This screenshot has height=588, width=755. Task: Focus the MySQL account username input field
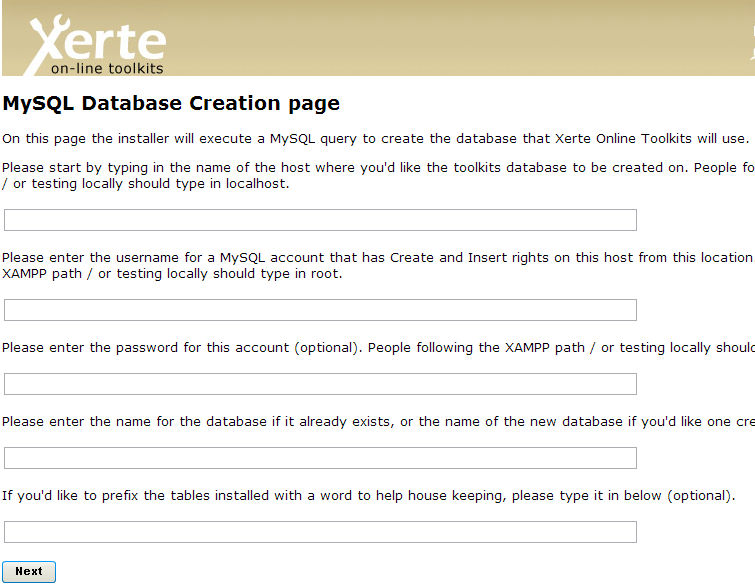click(x=320, y=310)
